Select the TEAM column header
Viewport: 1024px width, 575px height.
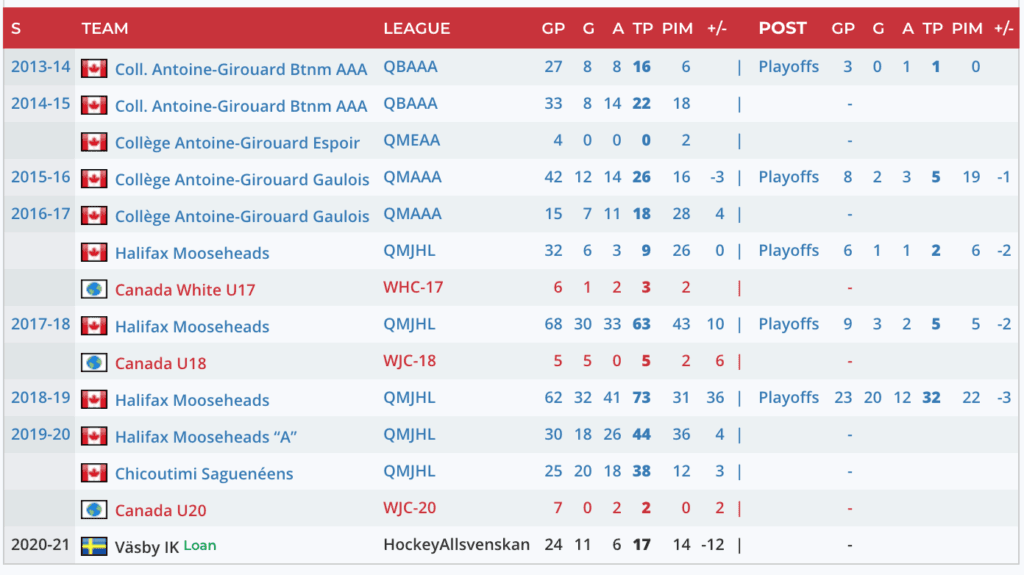105,28
